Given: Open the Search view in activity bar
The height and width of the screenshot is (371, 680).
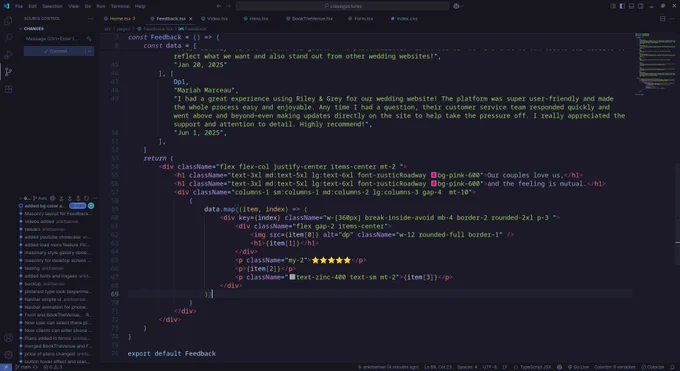Looking at the screenshot, I should [x=8, y=38].
